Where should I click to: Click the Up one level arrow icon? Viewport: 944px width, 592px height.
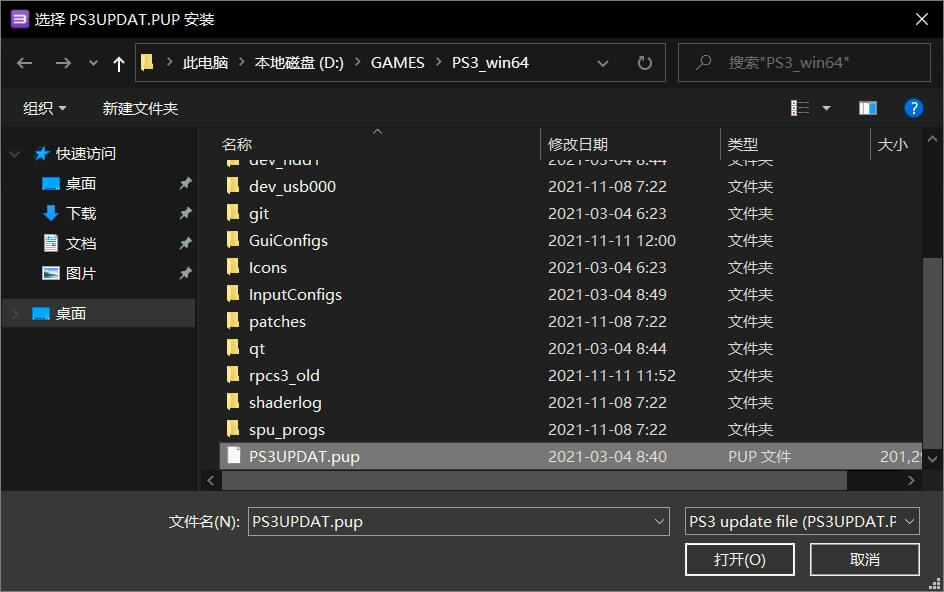(118, 62)
